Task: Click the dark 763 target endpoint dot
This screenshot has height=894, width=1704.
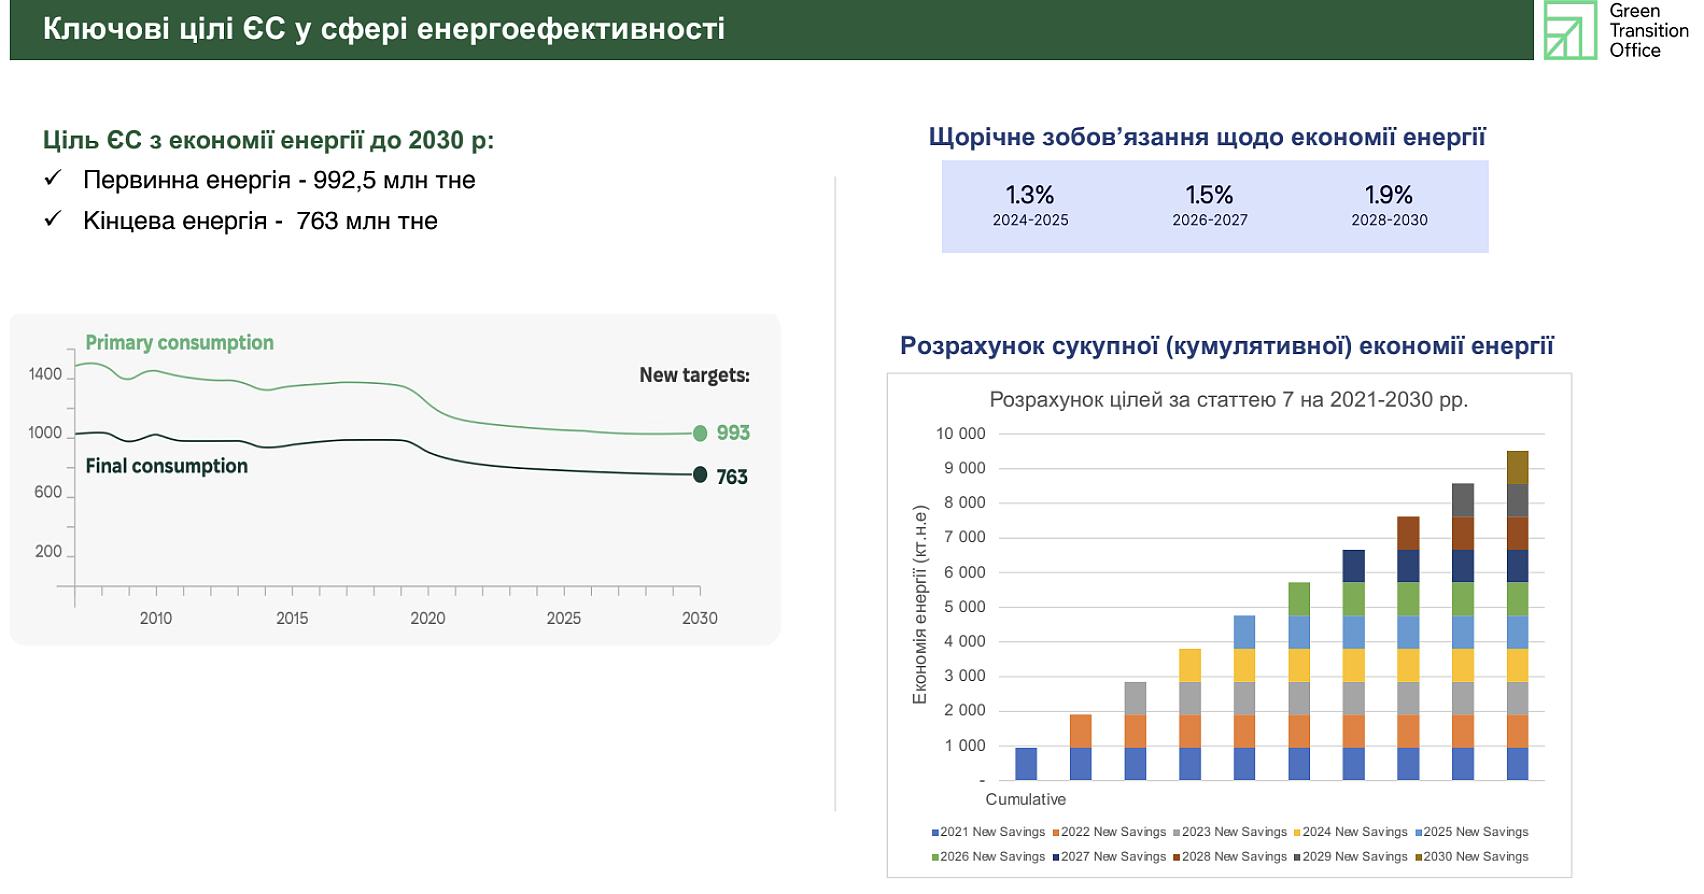Action: (700, 474)
